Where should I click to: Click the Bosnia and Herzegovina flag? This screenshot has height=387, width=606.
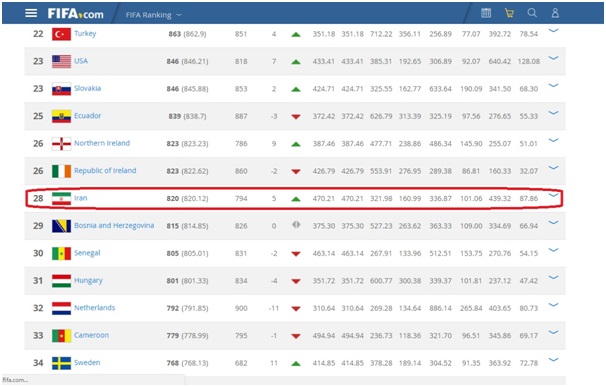point(61,226)
